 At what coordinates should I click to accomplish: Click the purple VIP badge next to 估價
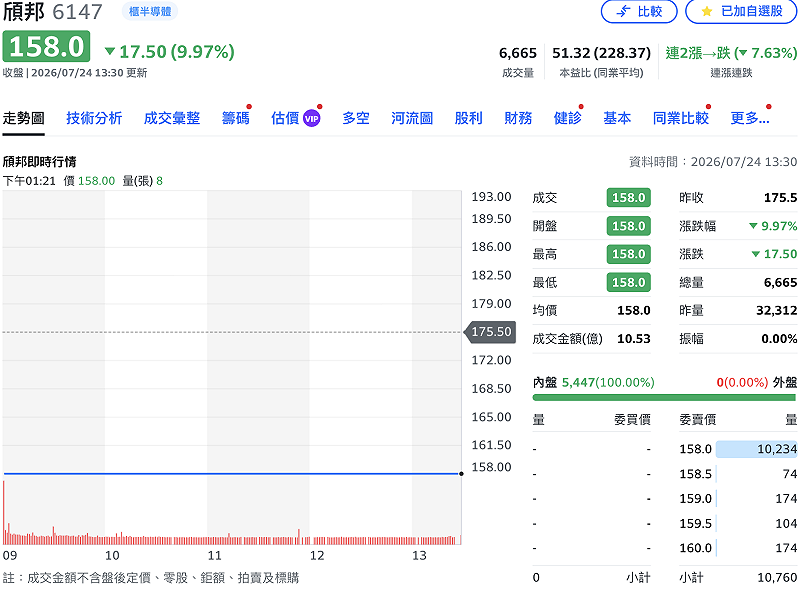tap(312, 118)
